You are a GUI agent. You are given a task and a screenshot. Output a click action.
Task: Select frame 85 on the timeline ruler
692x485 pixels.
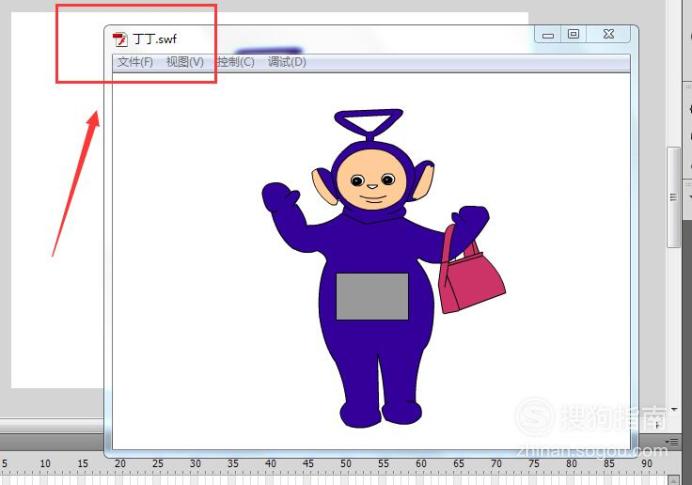609,464
